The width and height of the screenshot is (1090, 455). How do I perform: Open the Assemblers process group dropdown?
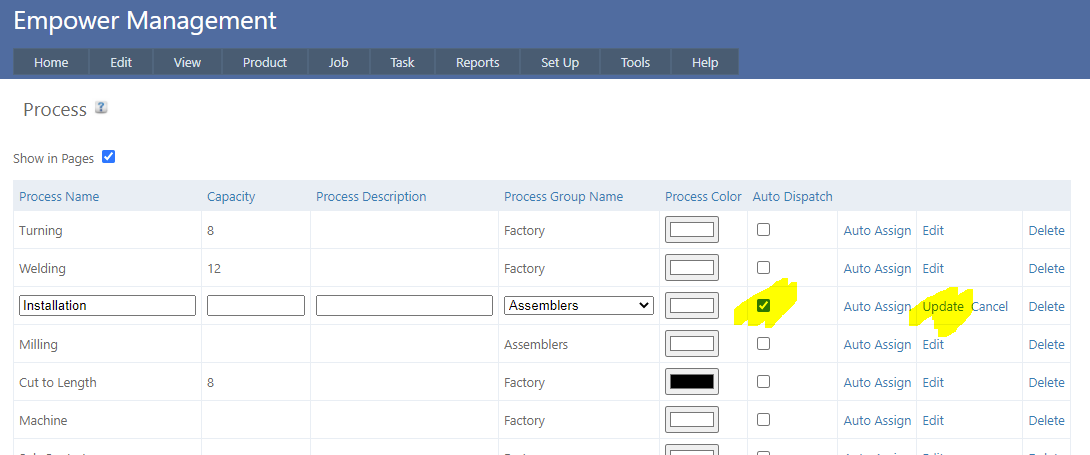click(579, 306)
